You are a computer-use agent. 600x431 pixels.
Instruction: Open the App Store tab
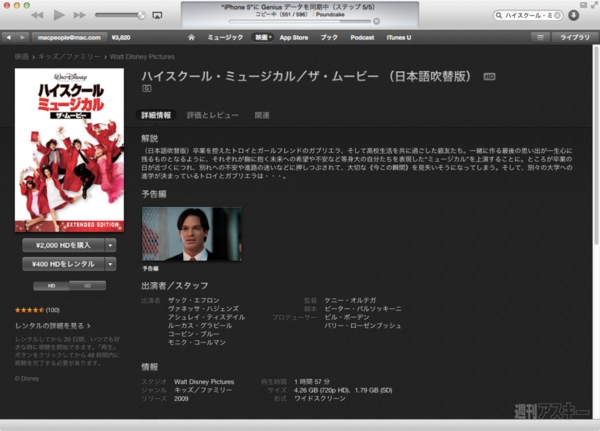[293, 38]
